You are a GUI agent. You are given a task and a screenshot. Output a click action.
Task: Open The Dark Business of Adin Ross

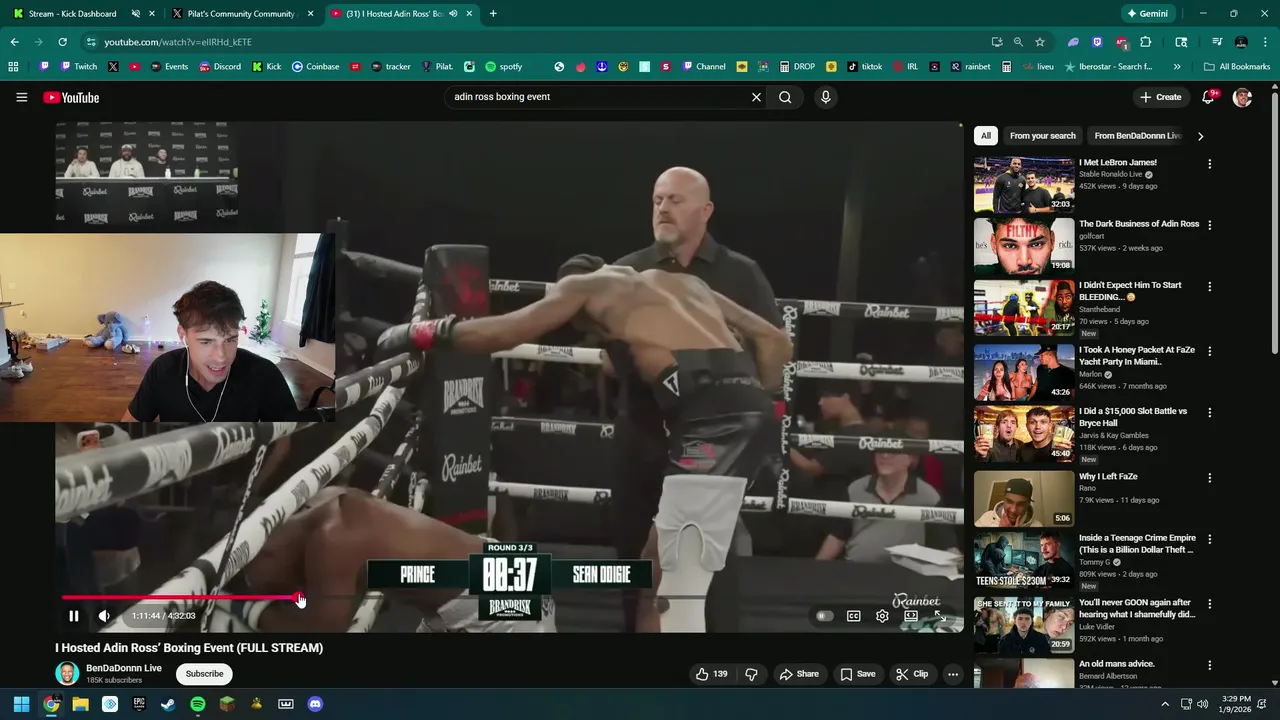point(1139,224)
